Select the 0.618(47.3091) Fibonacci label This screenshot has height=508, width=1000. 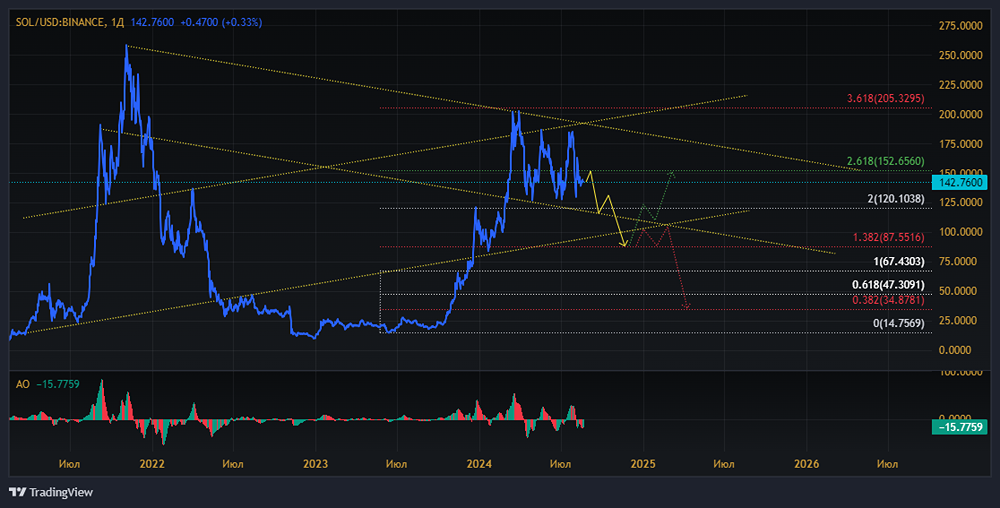click(x=888, y=284)
